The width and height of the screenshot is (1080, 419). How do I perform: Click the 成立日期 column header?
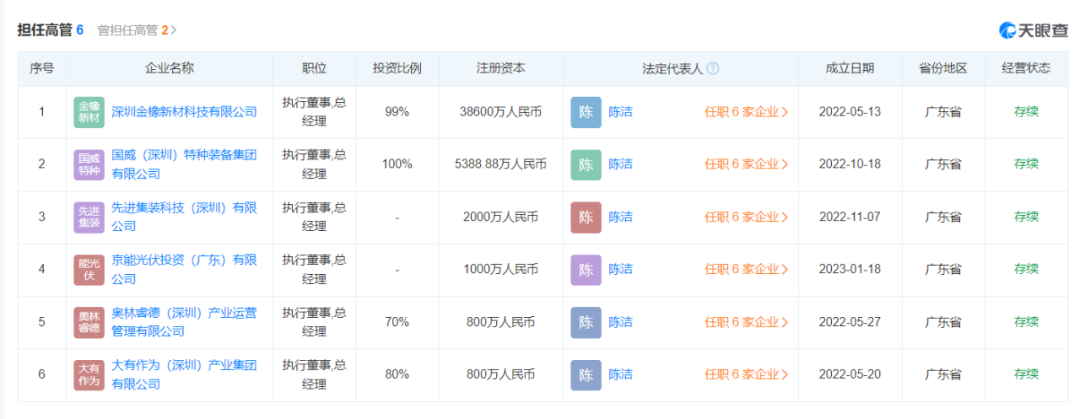point(849,69)
